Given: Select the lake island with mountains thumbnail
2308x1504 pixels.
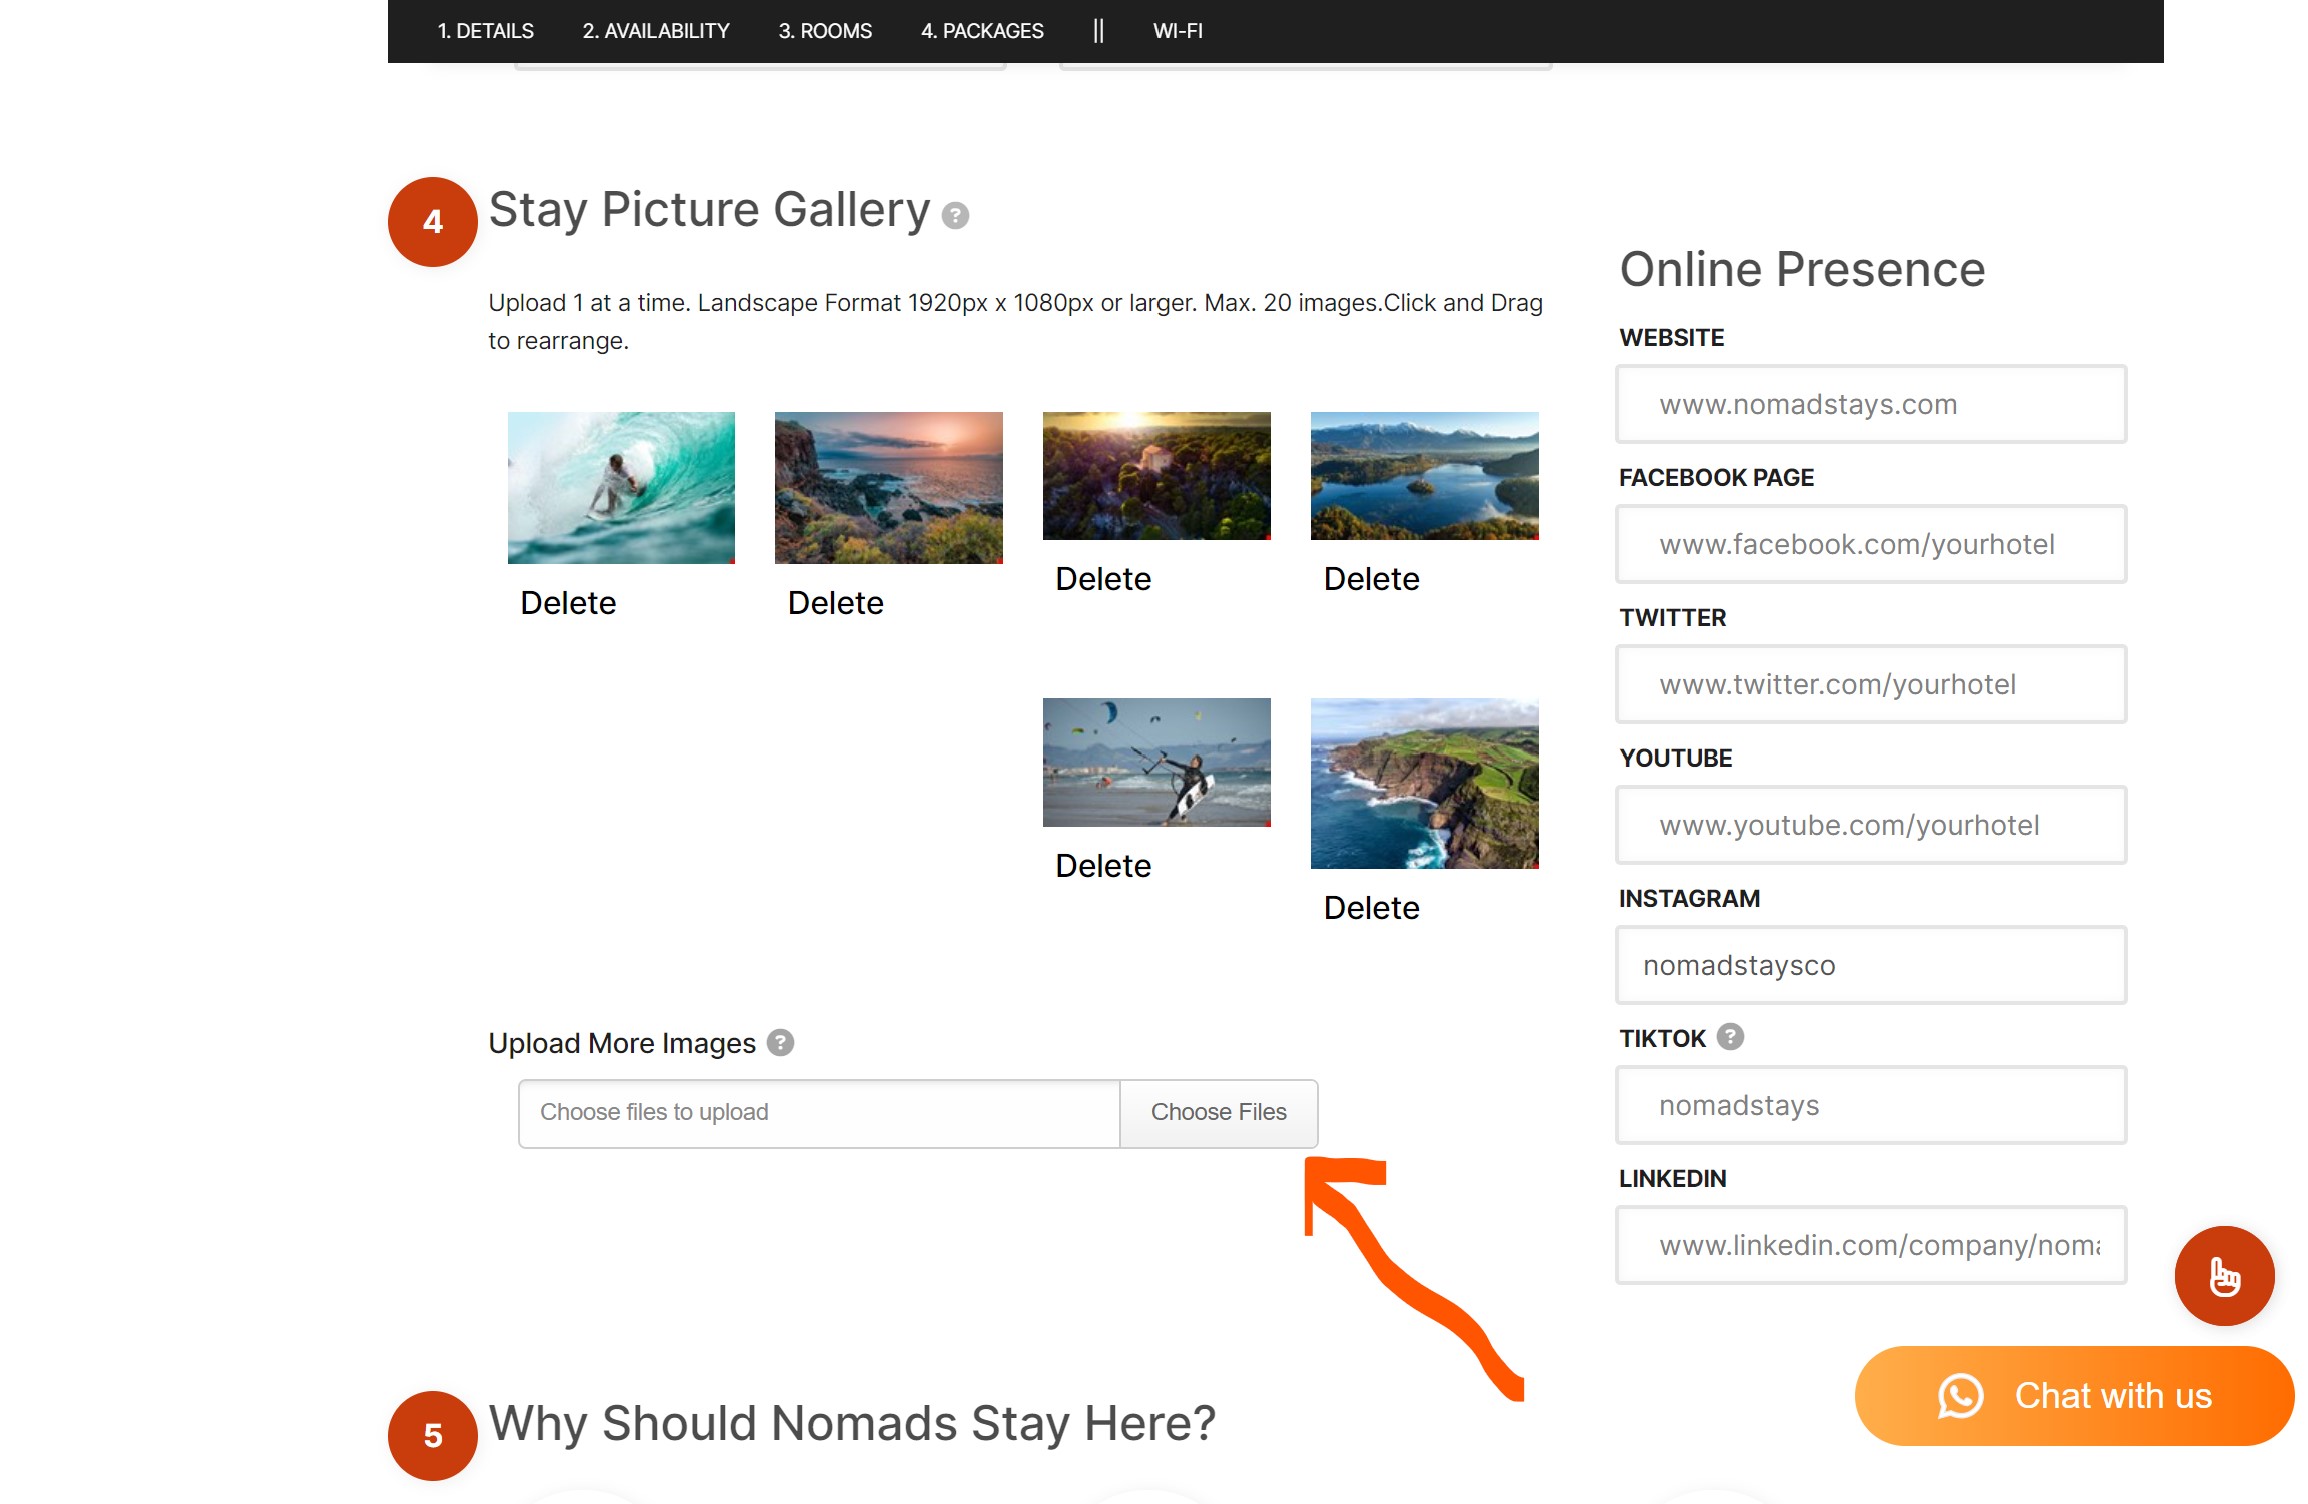Looking at the screenshot, I should [1424, 476].
